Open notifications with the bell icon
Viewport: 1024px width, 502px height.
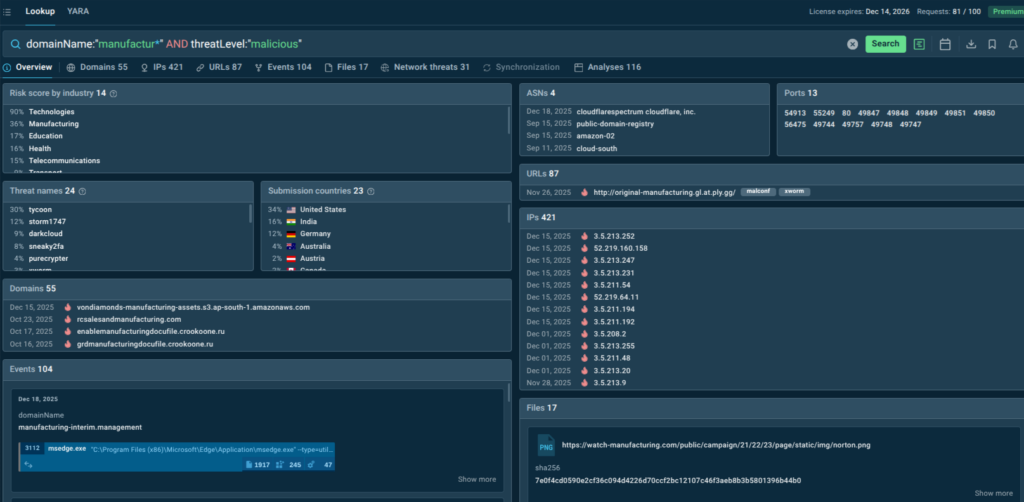pyautogui.click(x=1012, y=44)
